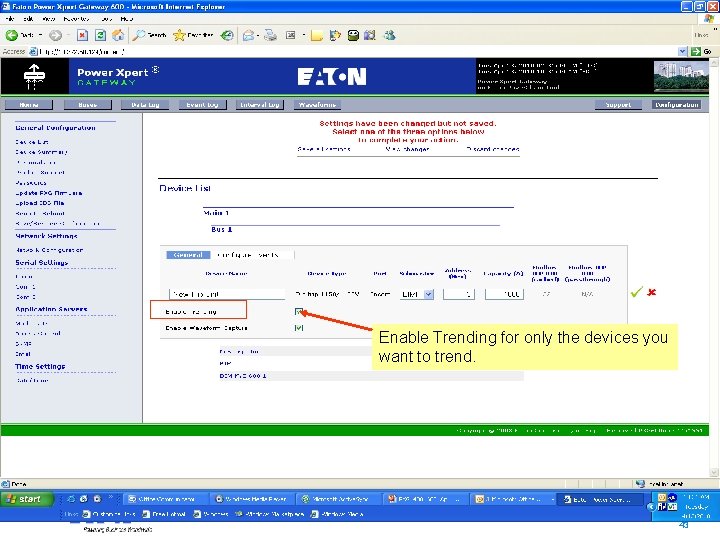Viewport: 720px width, 540px height.
Task: Open Email application server link
Action: tap(23, 354)
